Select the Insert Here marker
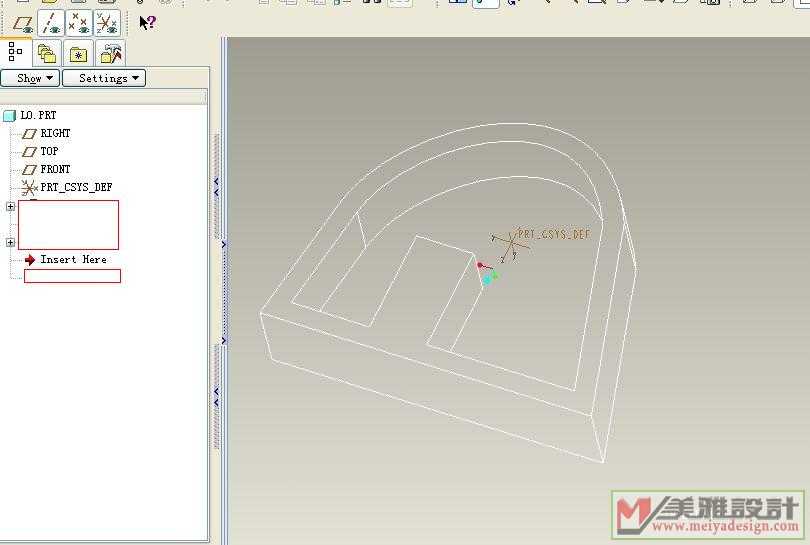This screenshot has height=545, width=810. [x=66, y=259]
